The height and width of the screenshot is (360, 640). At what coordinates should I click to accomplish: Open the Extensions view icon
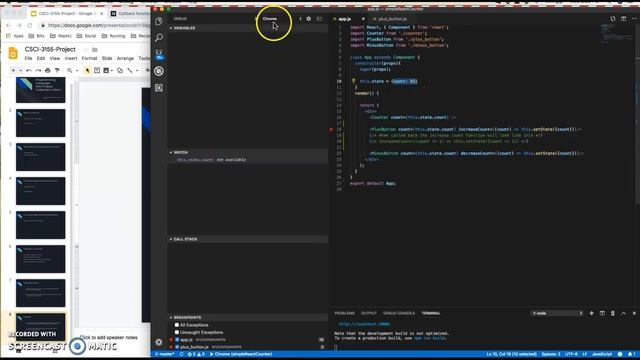coord(159,88)
